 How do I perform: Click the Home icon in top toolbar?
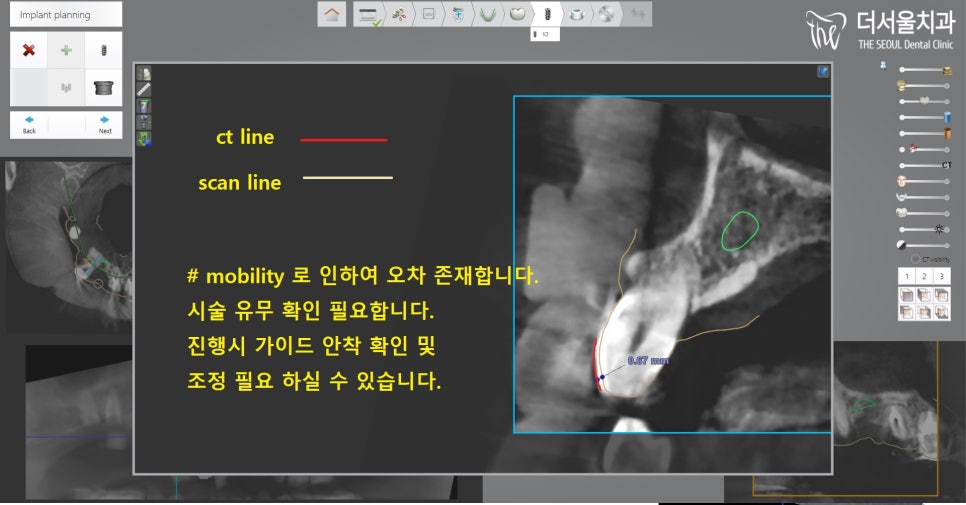coord(332,15)
